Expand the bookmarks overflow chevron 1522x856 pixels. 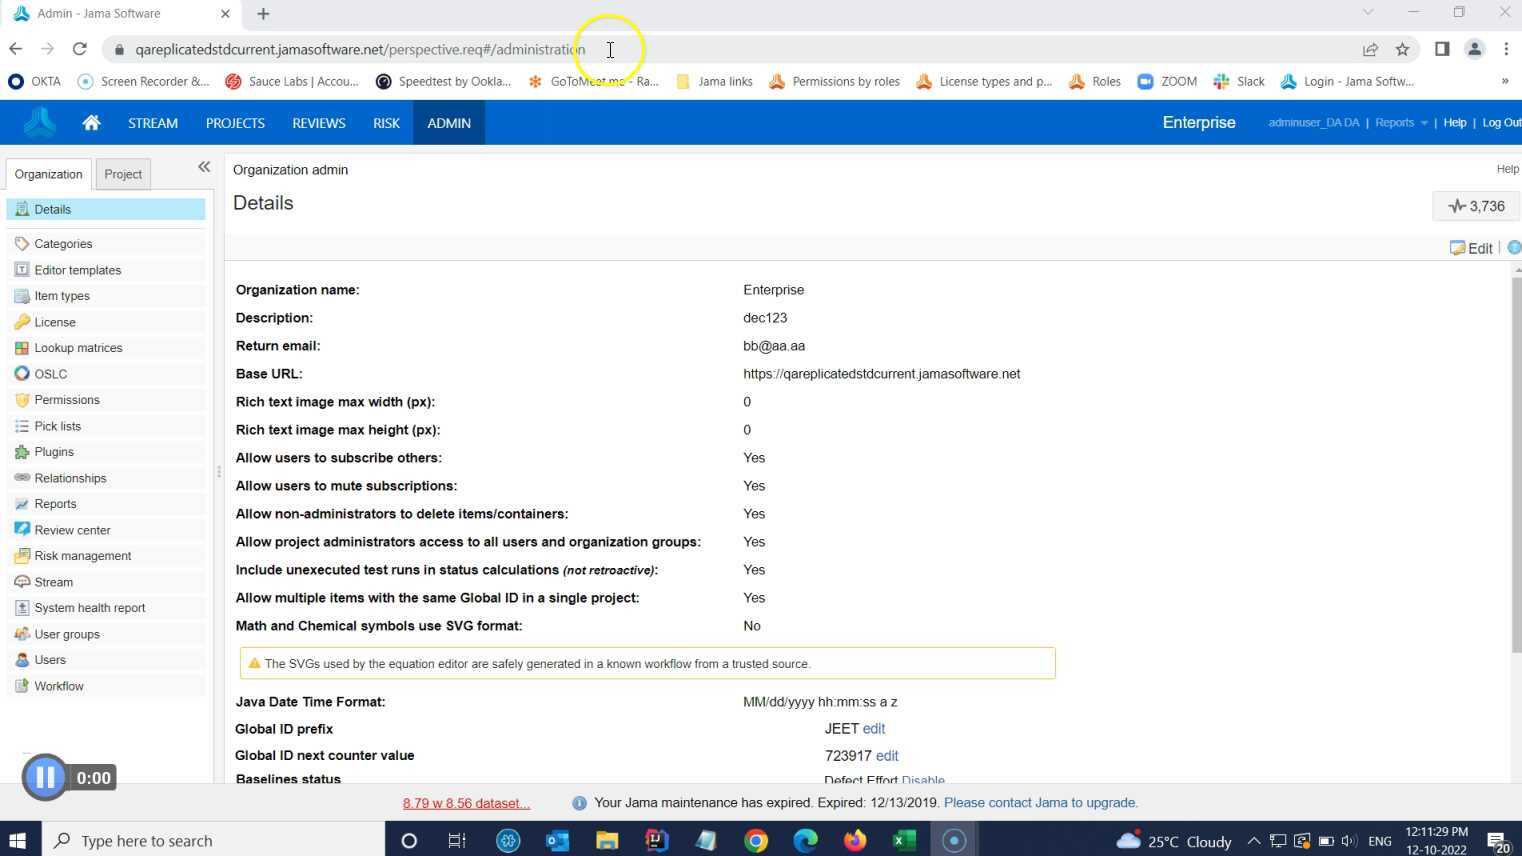(1504, 81)
